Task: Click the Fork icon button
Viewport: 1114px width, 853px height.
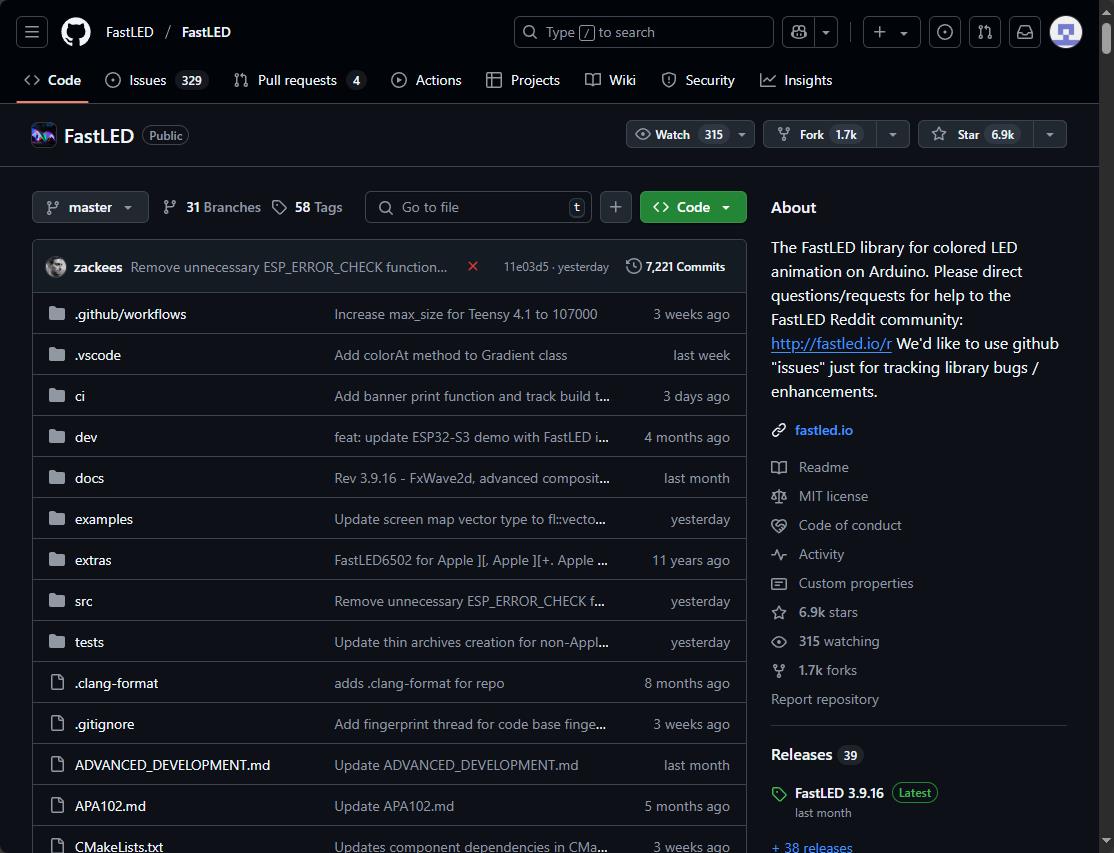Action: point(784,134)
